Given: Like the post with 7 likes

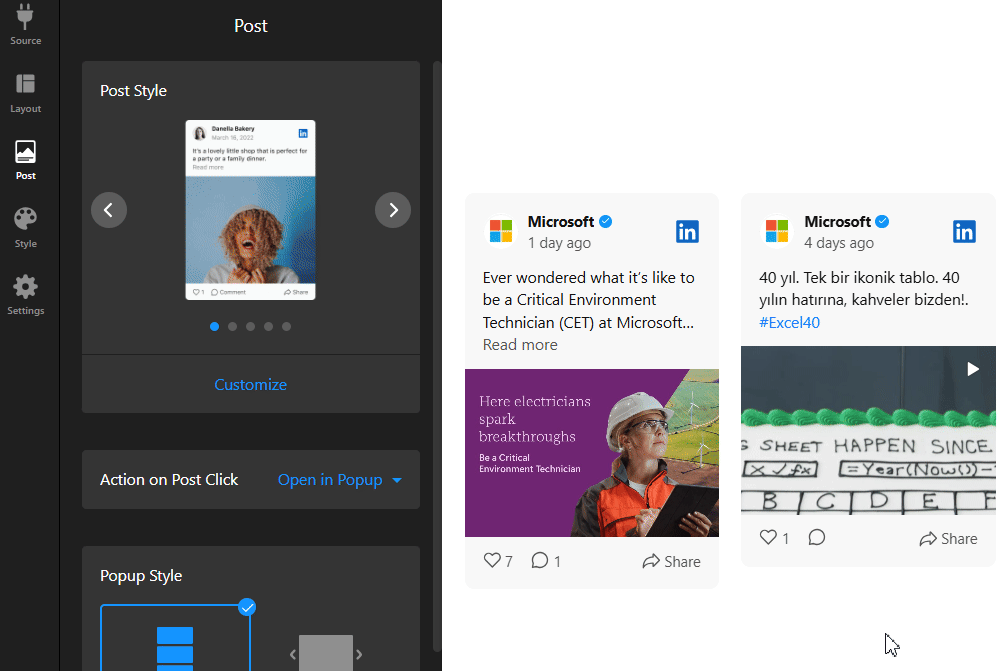Looking at the screenshot, I should [498, 561].
